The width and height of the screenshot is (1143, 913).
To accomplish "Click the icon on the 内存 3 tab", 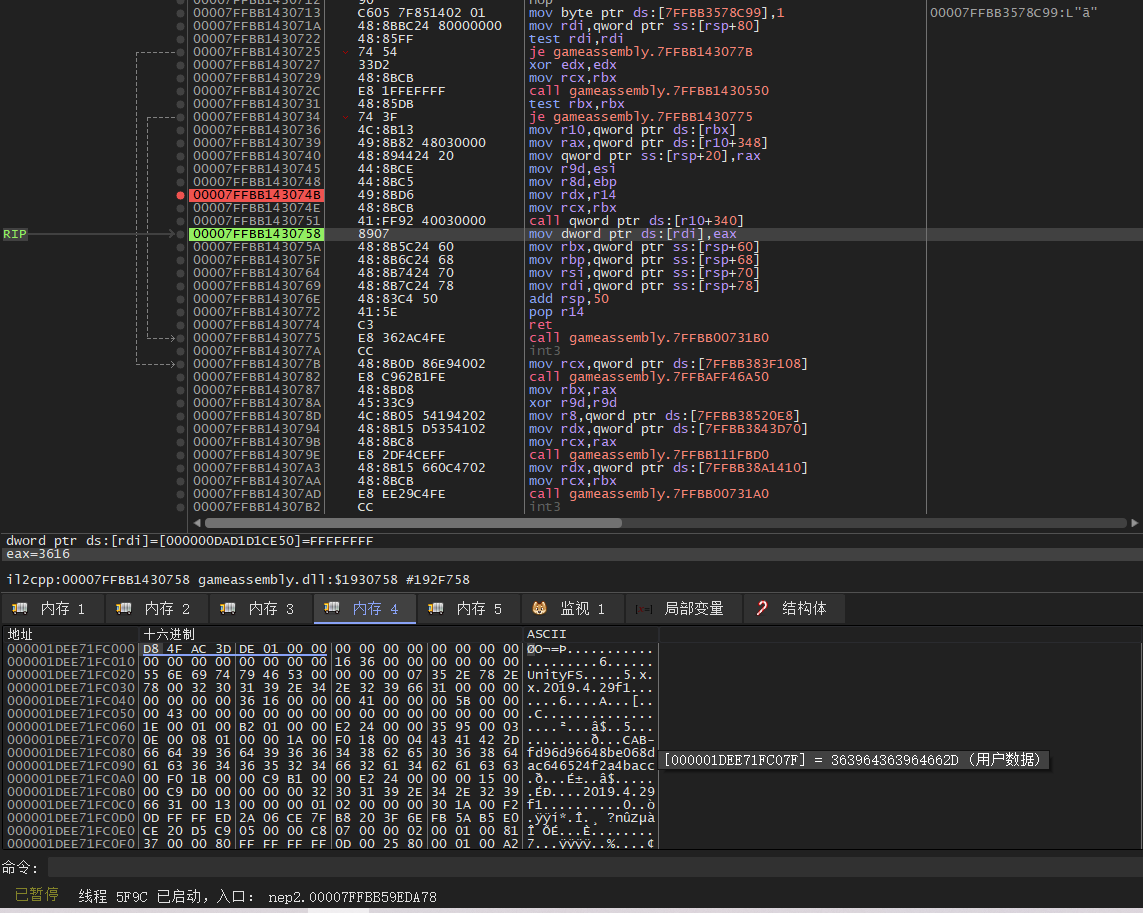I will click(228, 608).
